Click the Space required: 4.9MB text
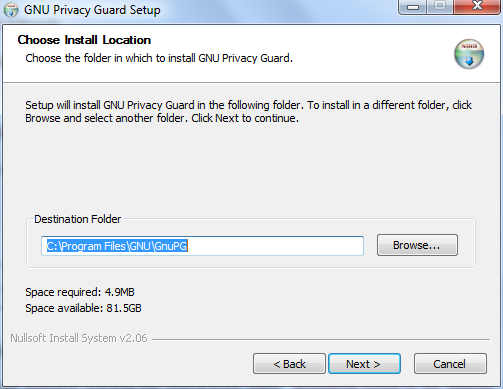The width and height of the screenshot is (503, 389). tap(80, 292)
